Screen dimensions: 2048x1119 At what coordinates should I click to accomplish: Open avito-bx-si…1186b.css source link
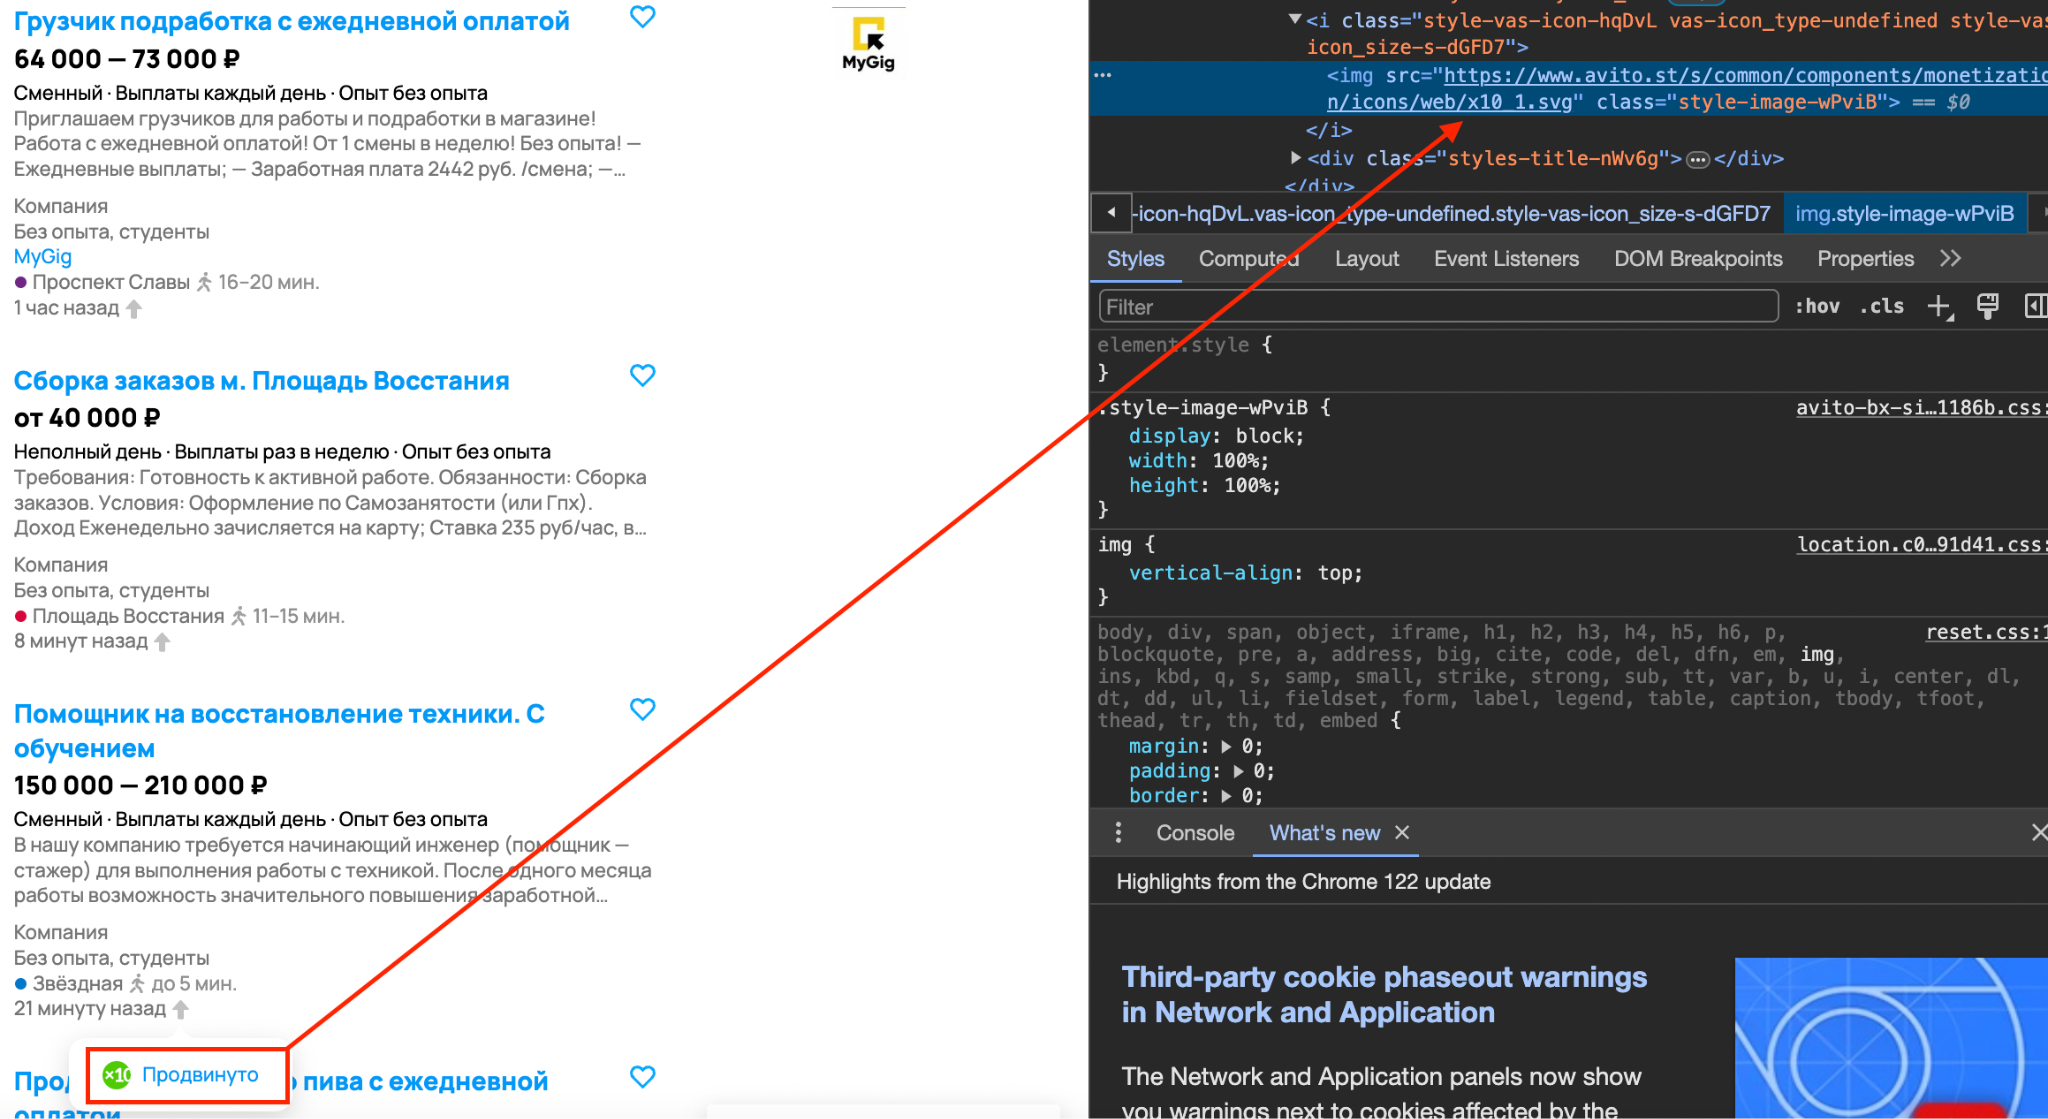(1920, 408)
